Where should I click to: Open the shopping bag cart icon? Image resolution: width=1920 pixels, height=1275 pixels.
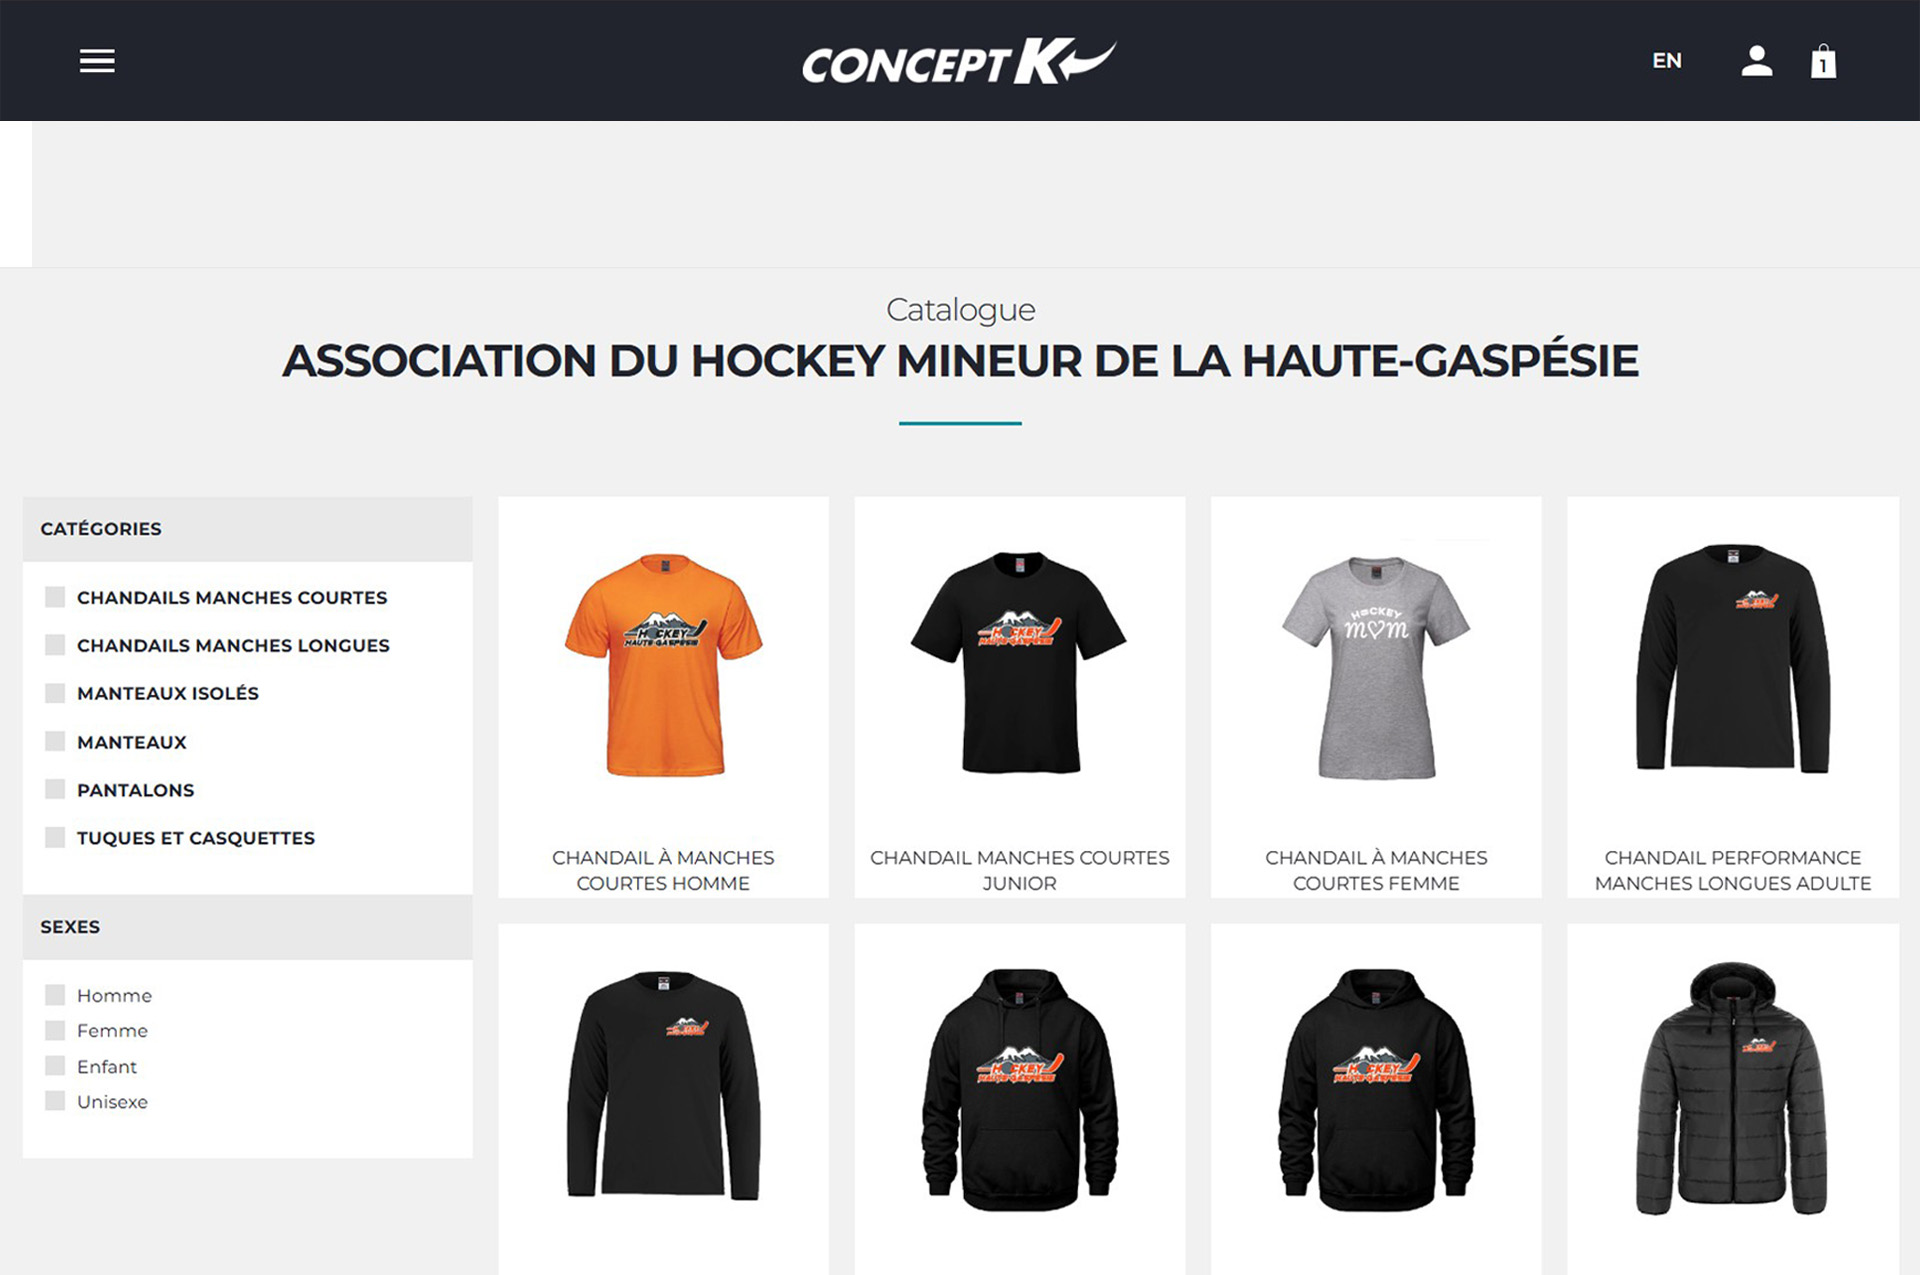pyautogui.click(x=1823, y=61)
